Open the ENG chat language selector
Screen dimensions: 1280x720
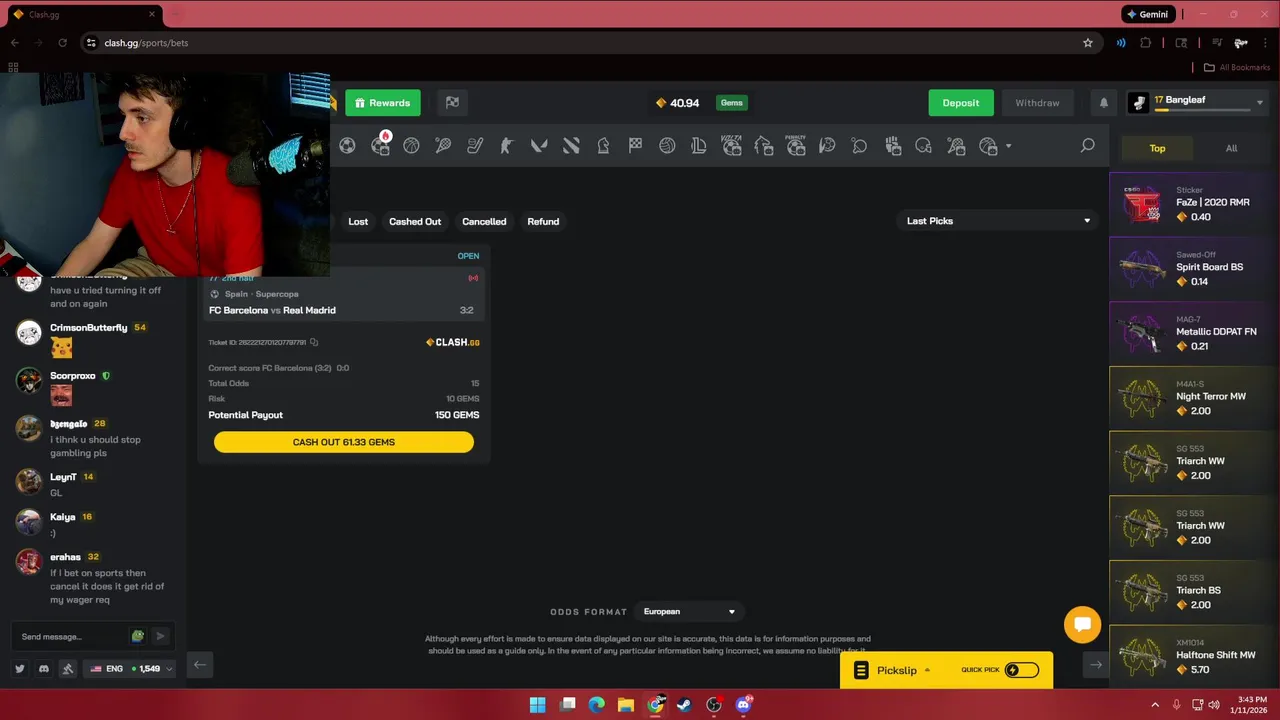(130, 669)
